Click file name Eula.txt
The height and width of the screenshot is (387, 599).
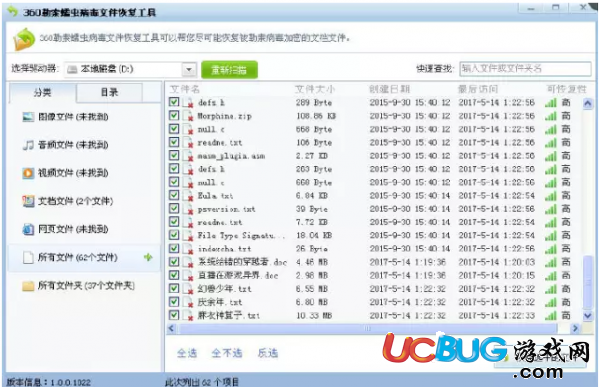(x=215, y=196)
